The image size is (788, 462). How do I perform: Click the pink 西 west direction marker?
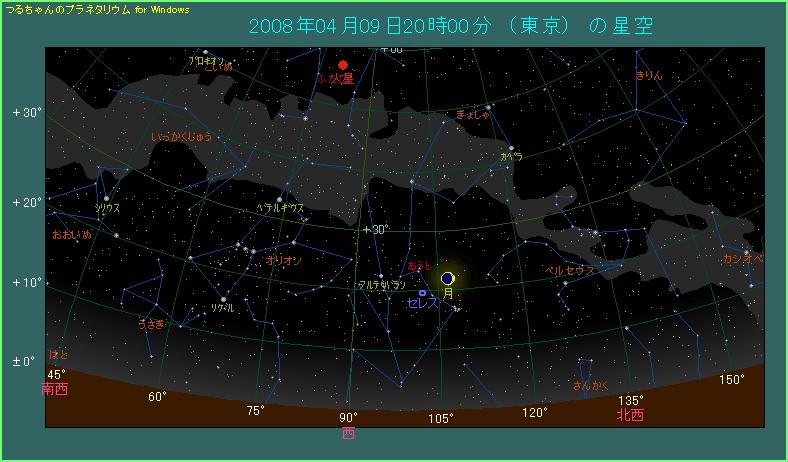click(348, 433)
